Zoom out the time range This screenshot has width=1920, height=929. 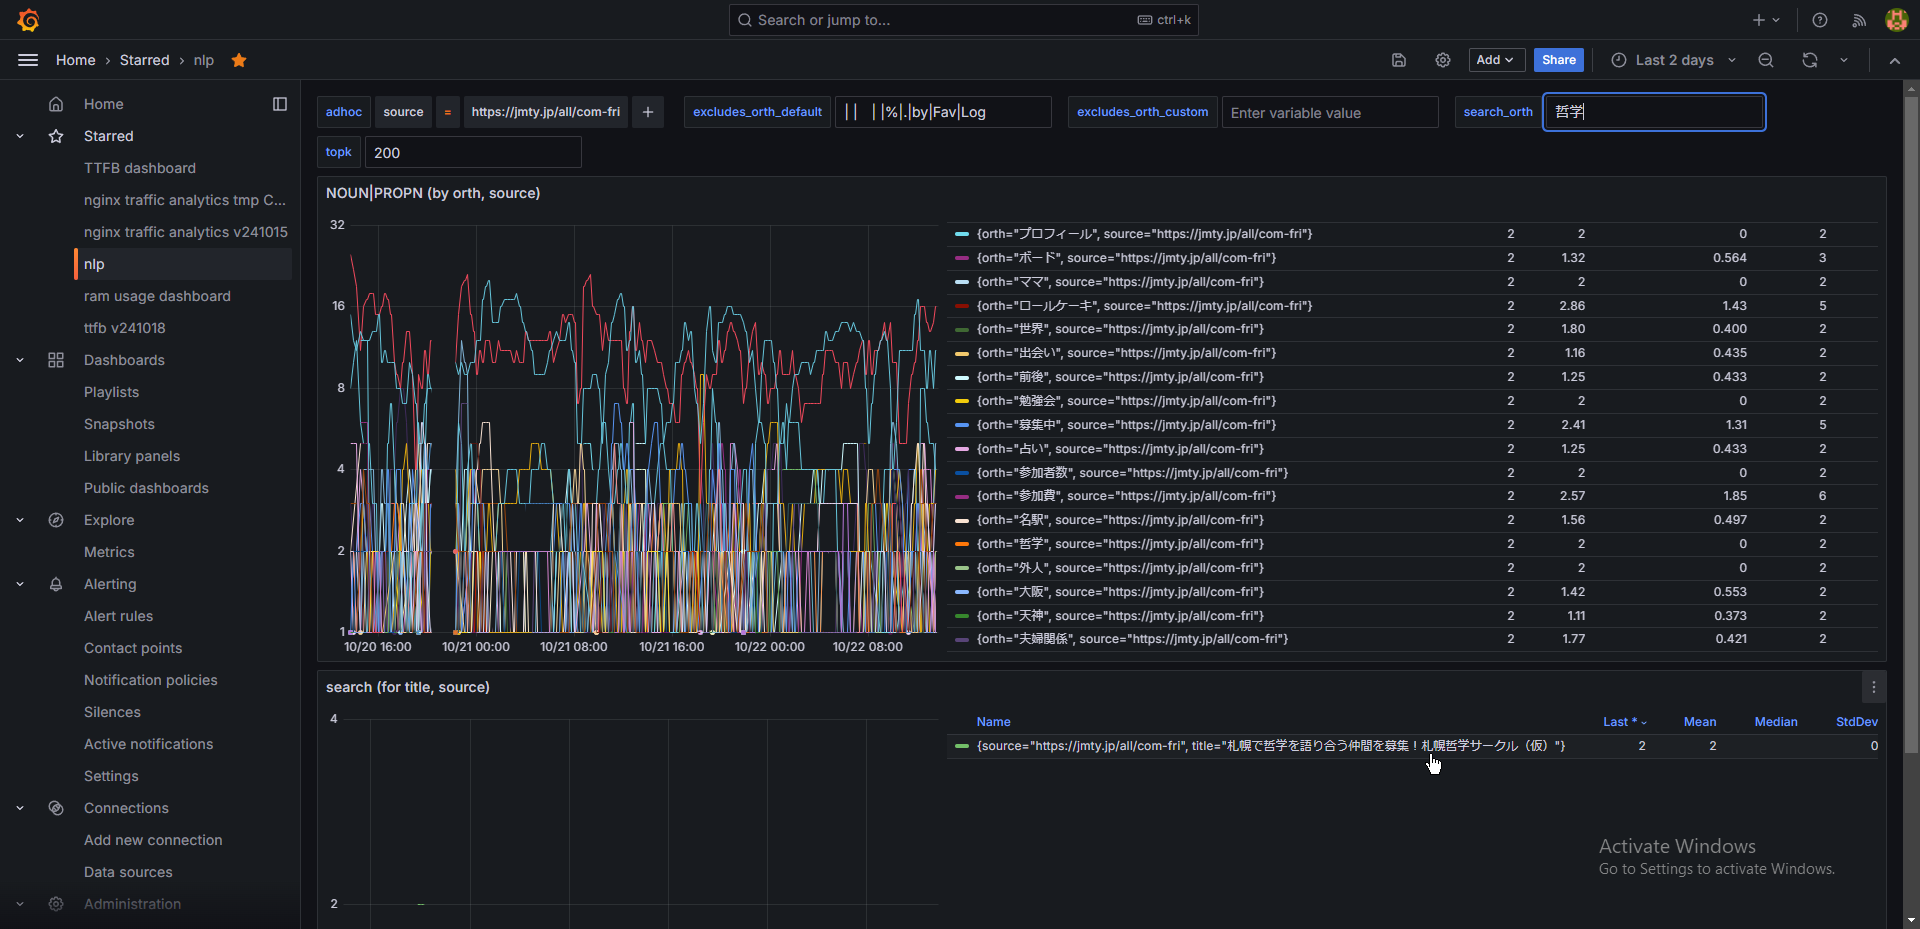tap(1766, 60)
